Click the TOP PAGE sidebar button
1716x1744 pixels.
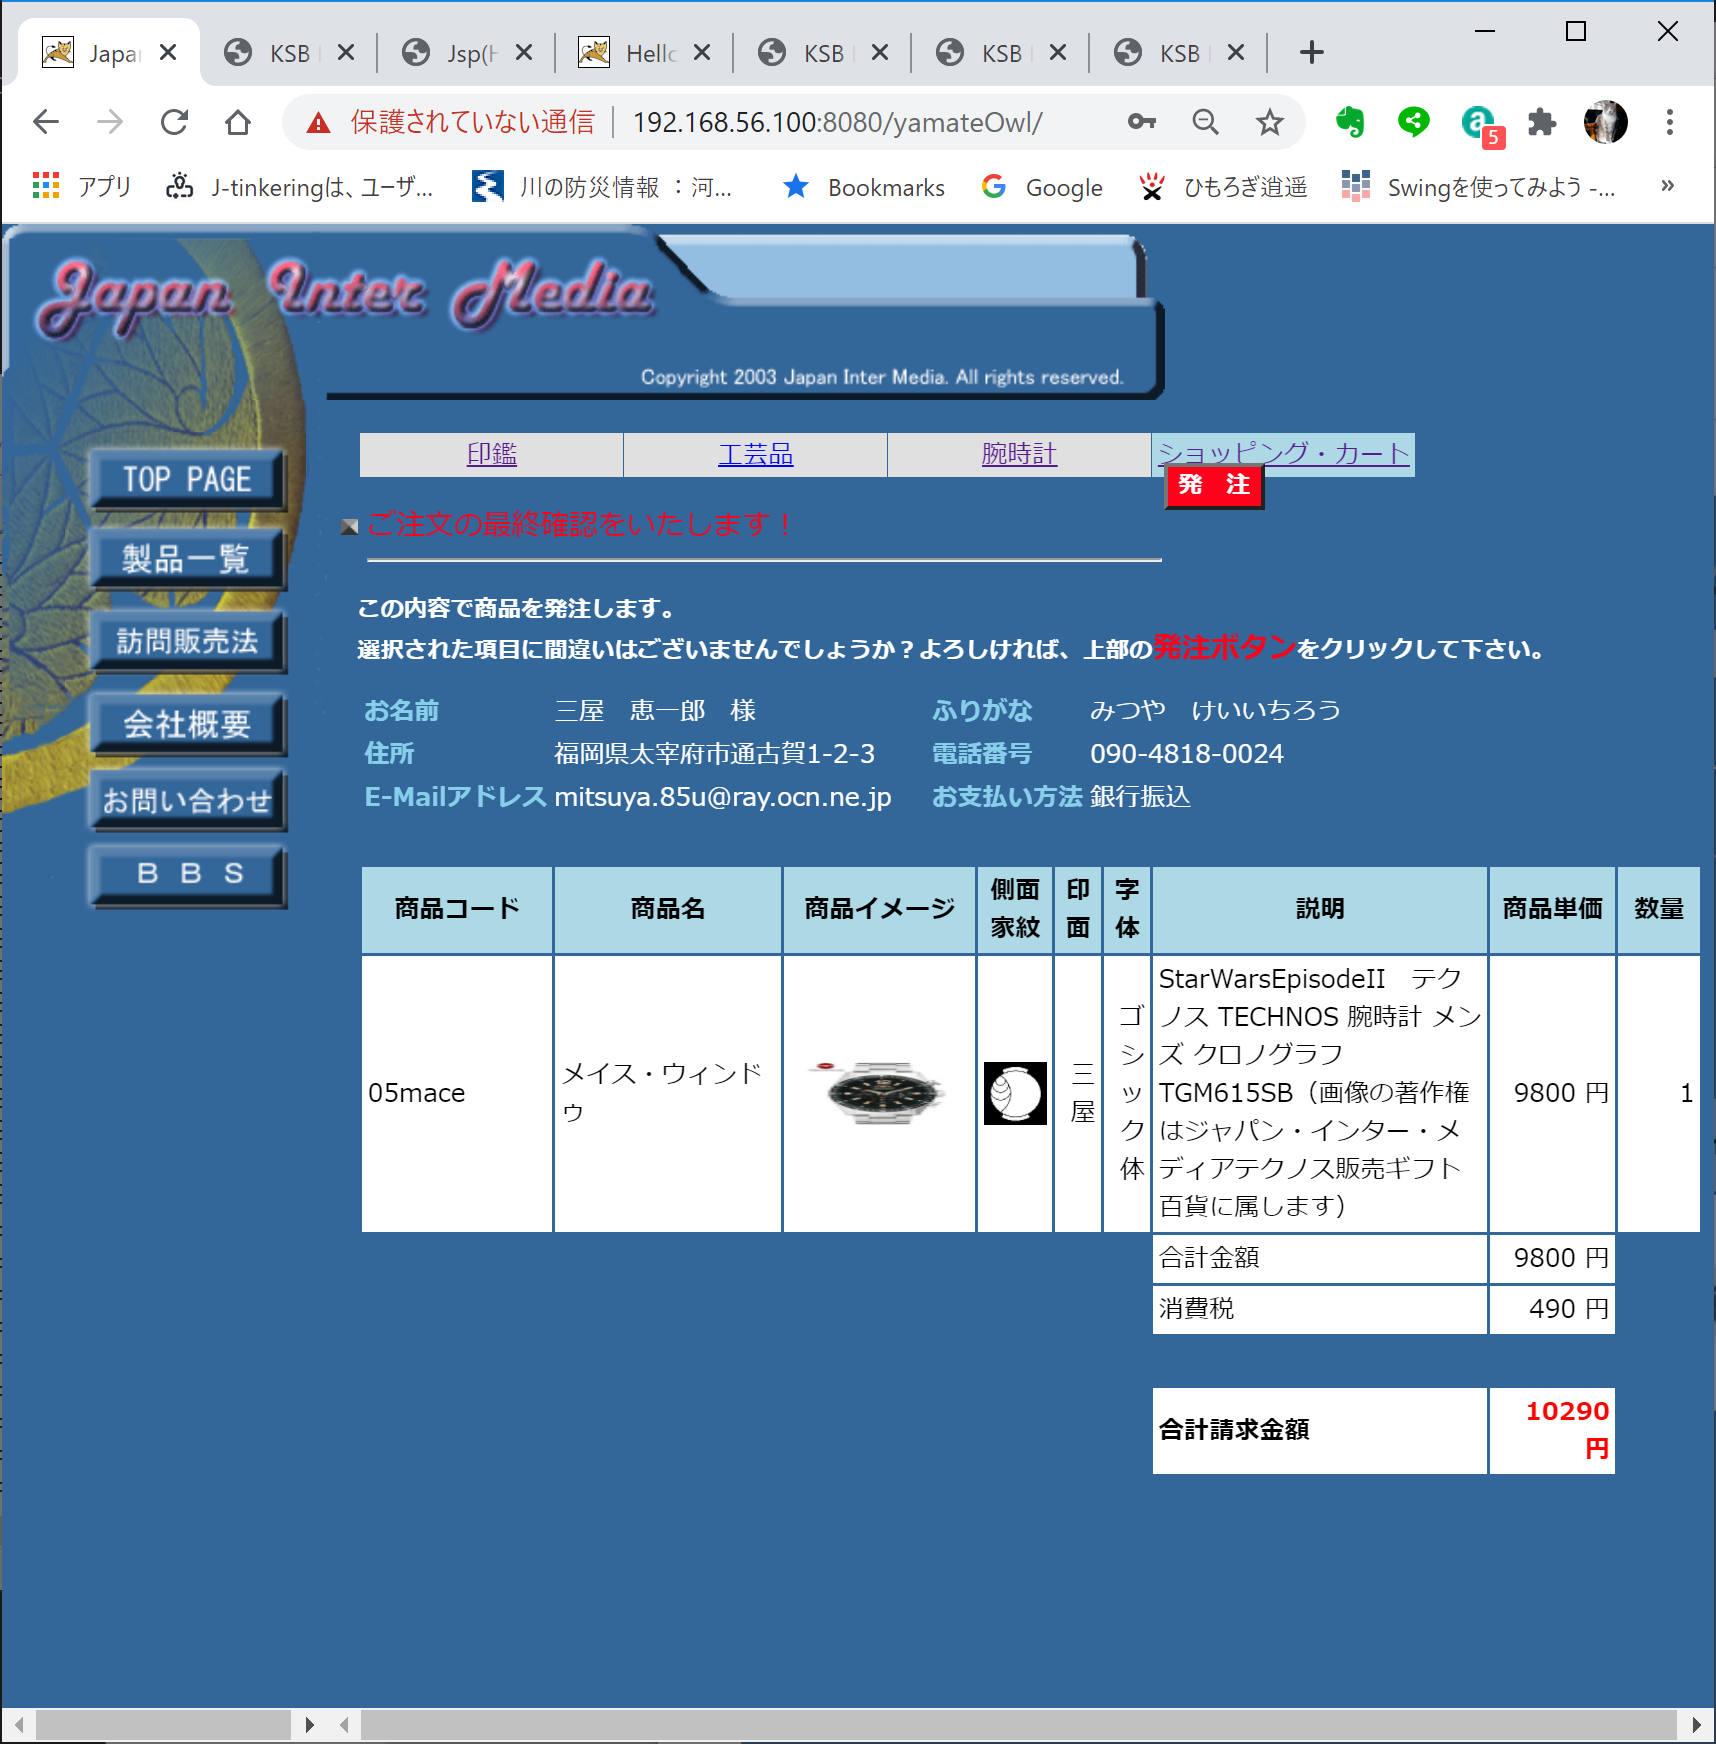pyautogui.click(x=188, y=480)
